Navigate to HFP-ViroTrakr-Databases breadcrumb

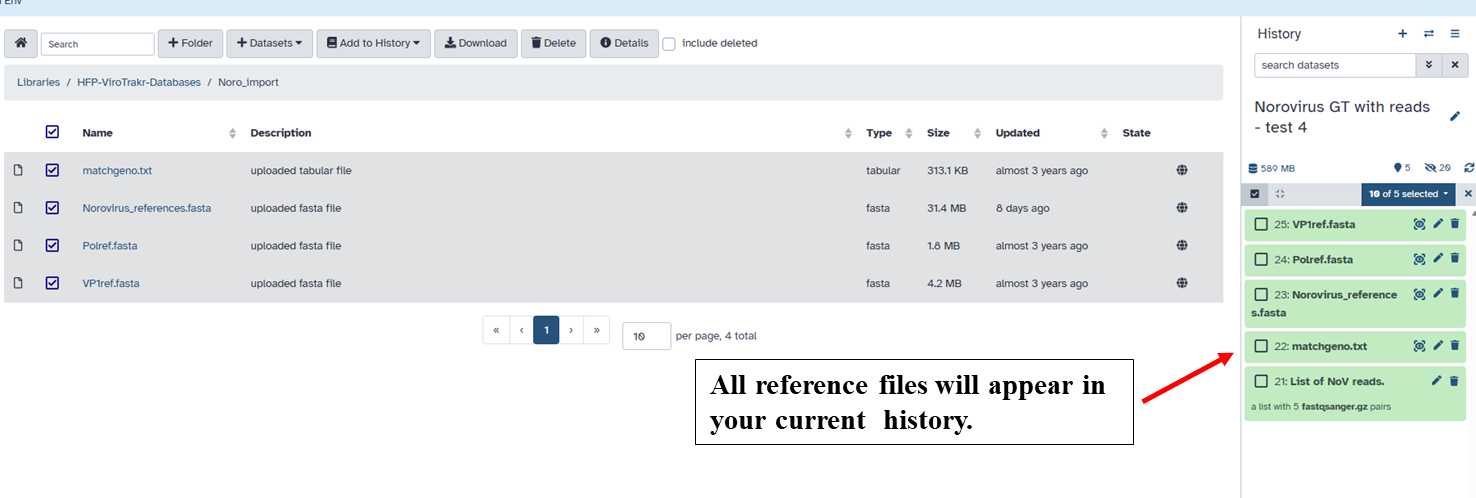(138, 82)
